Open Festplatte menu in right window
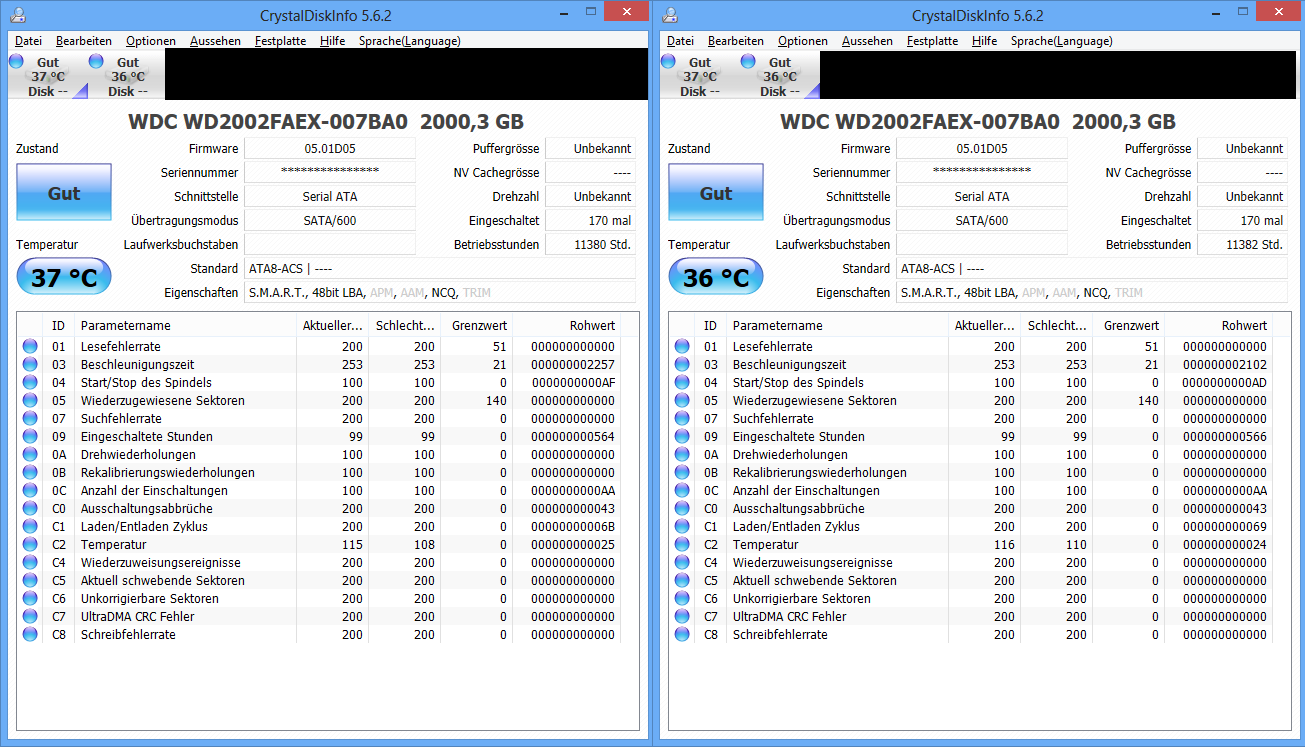Viewport: 1305px width, 747px height. point(932,41)
